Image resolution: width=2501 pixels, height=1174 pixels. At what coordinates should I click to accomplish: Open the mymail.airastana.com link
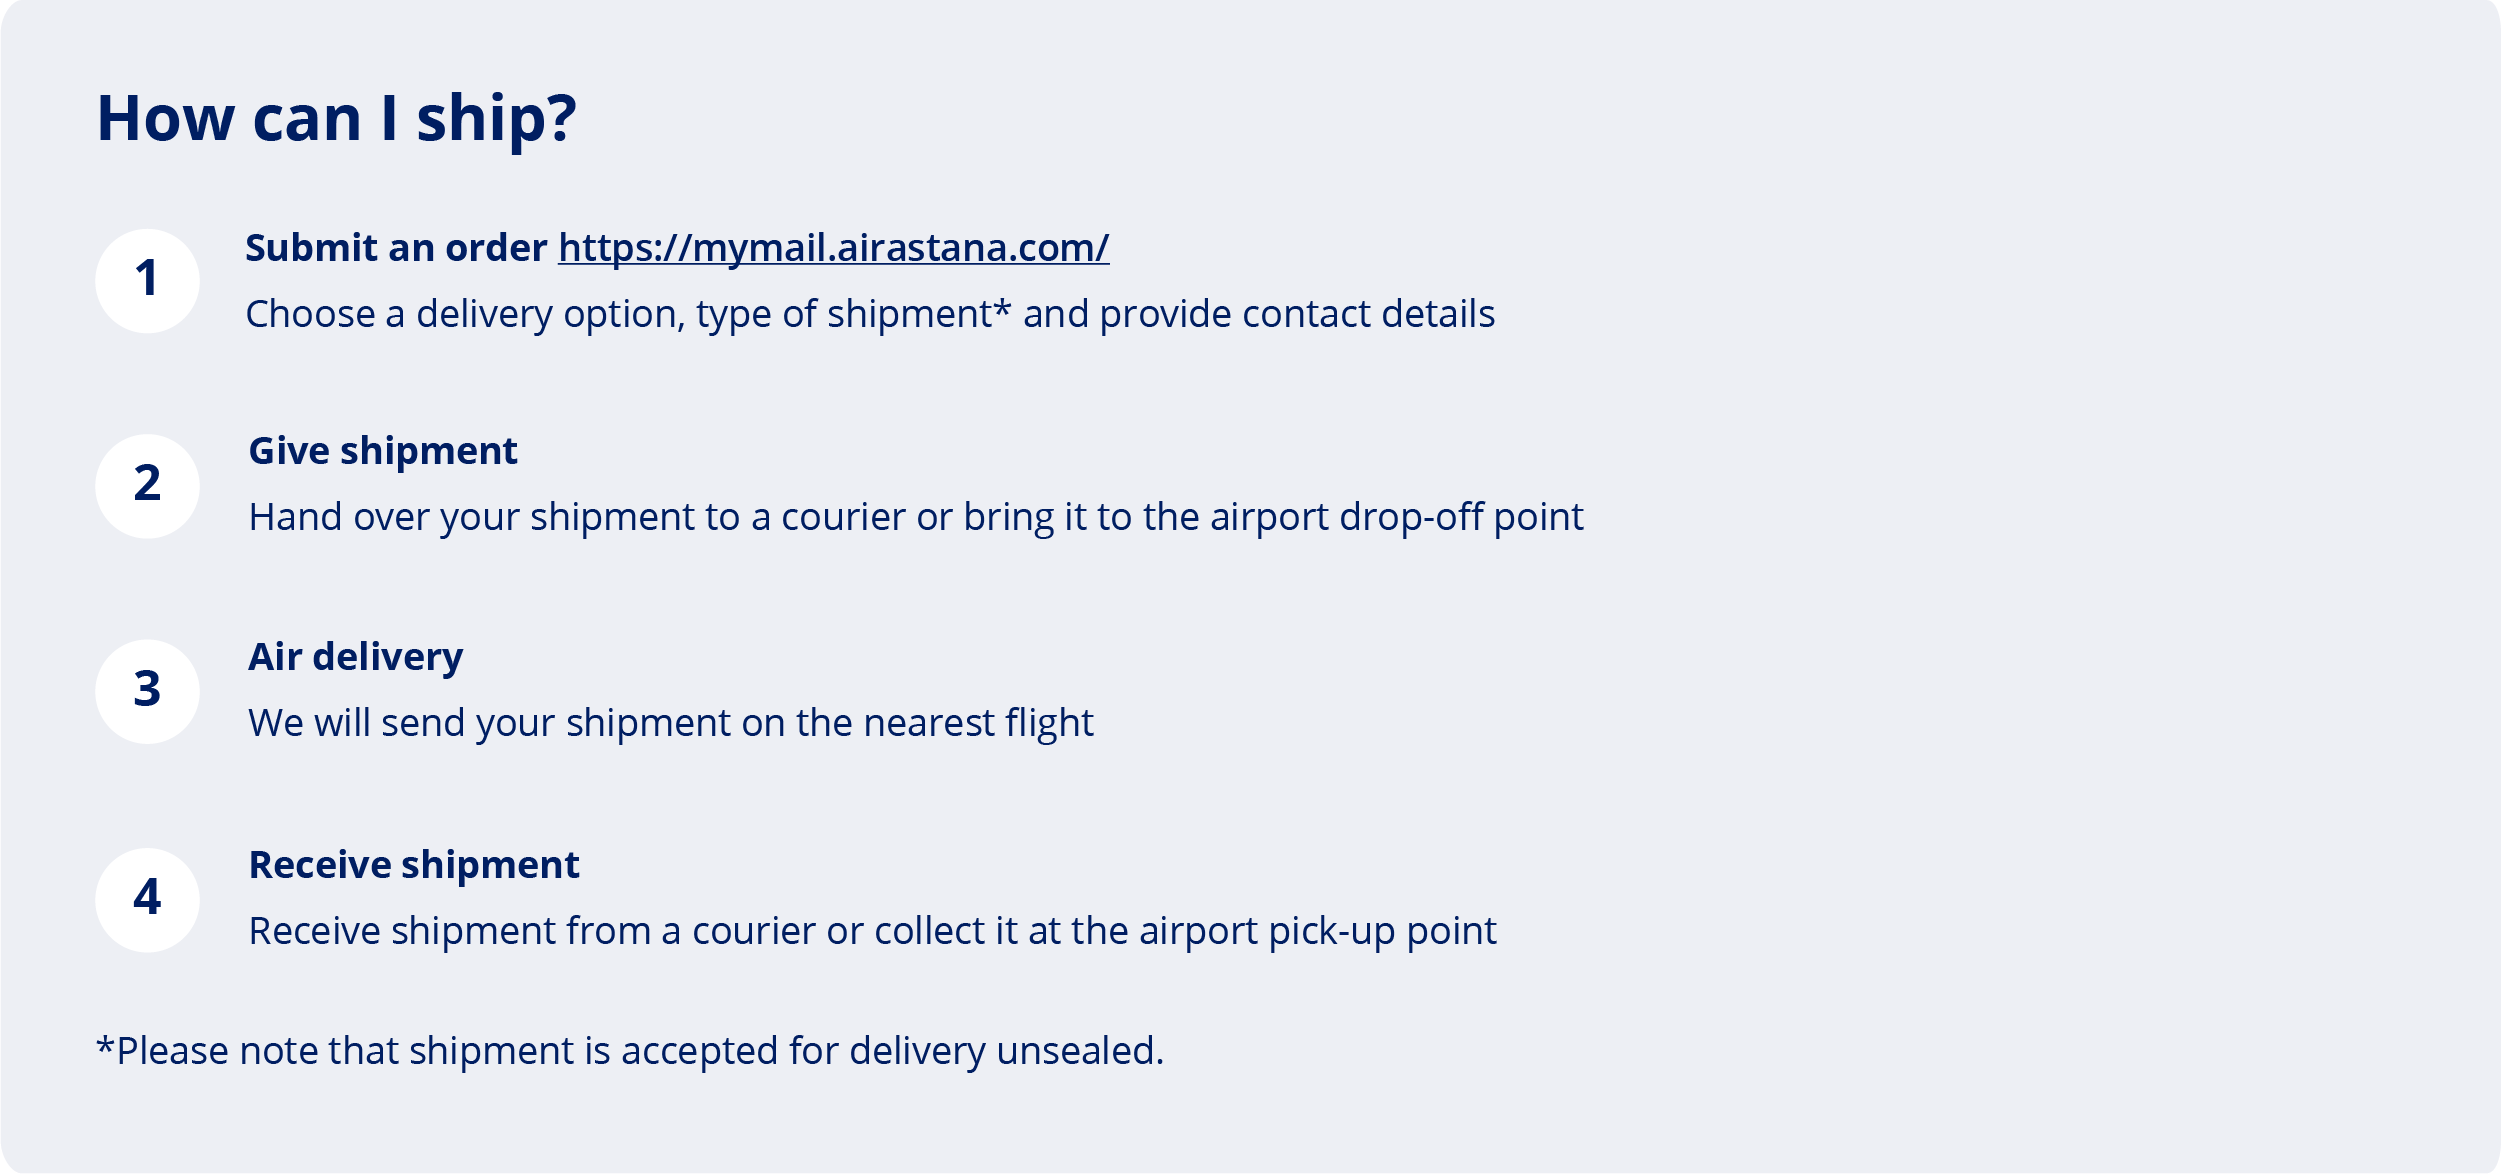pos(833,248)
